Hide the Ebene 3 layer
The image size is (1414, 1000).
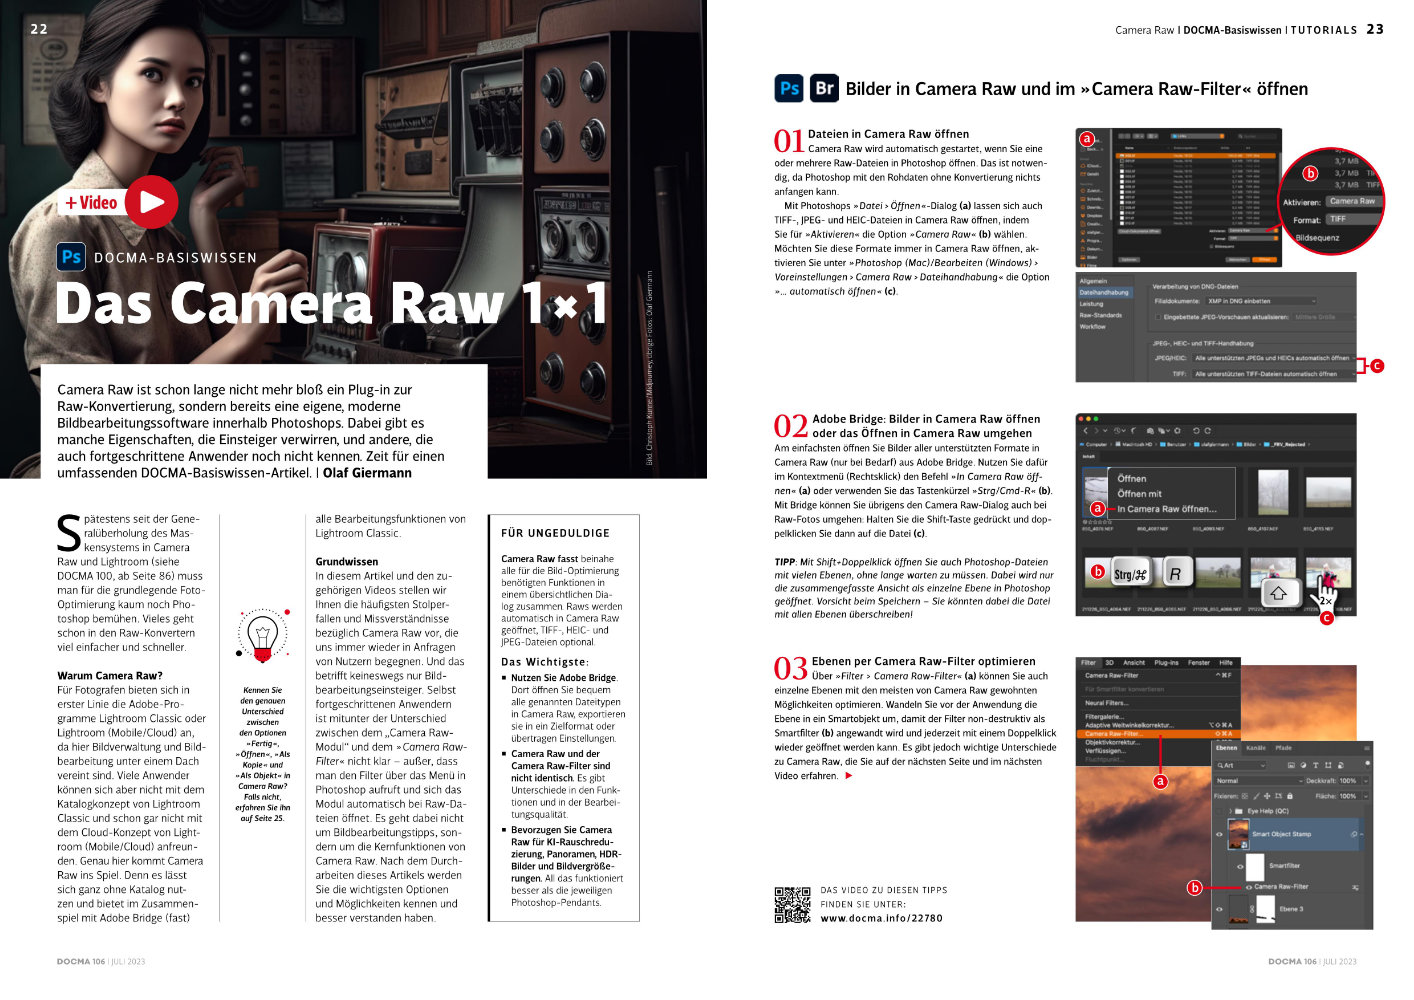pyautogui.click(x=1219, y=909)
